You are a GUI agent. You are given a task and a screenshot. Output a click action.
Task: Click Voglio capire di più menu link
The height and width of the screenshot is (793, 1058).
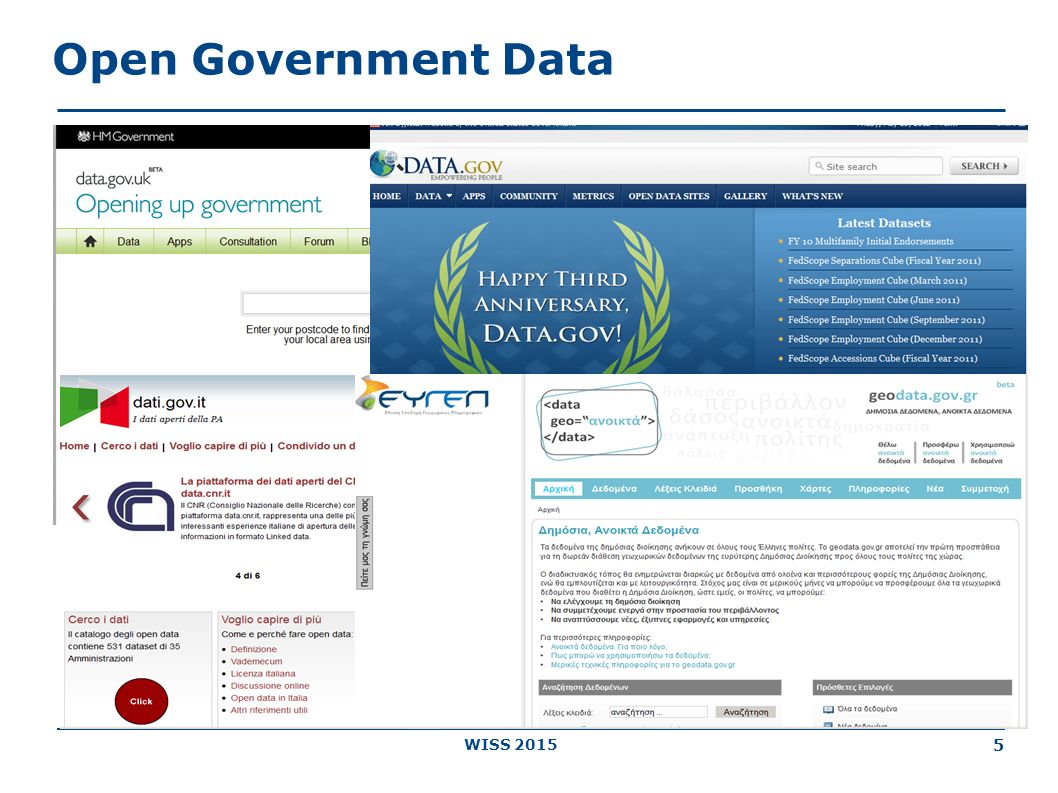click(x=218, y=446)
